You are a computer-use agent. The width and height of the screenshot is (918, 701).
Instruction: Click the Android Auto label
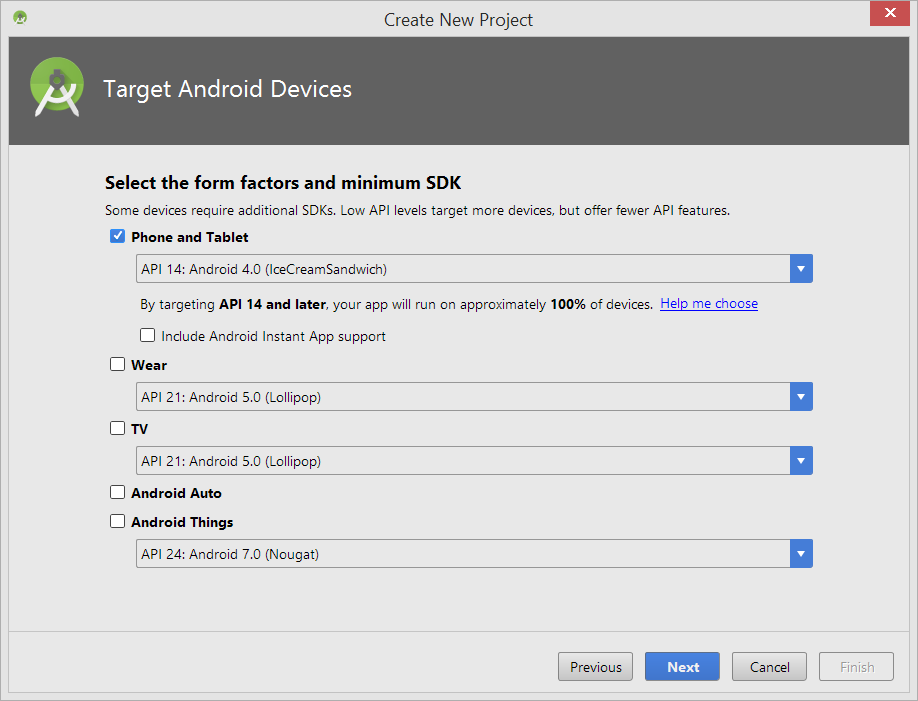point(176,493)
